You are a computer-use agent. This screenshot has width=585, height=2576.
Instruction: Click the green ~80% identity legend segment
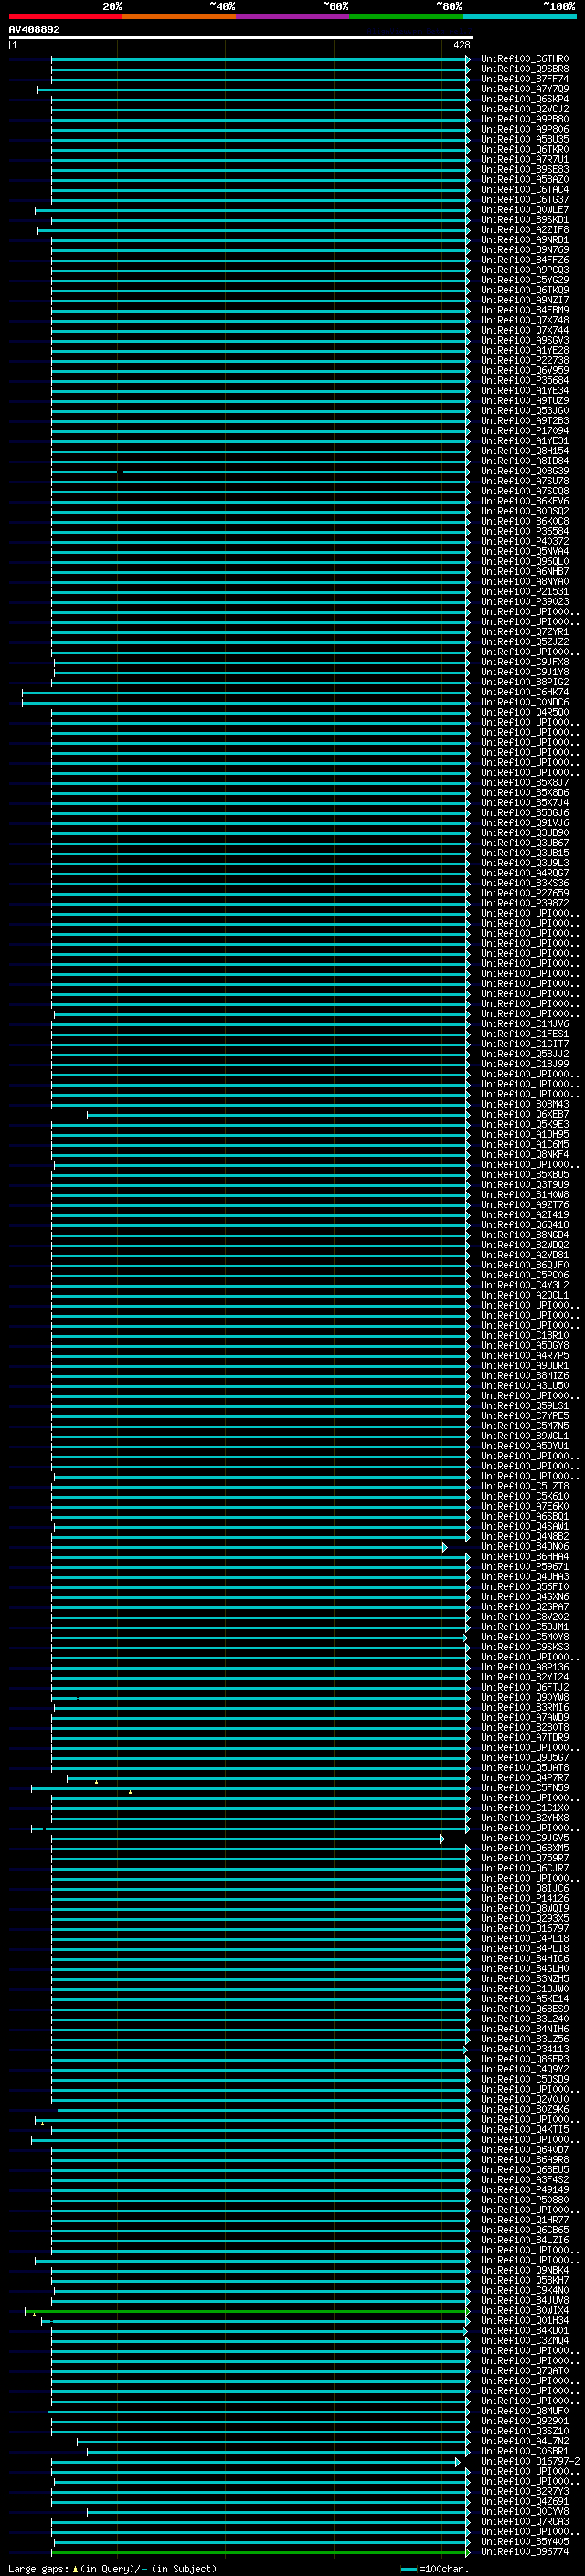[x=406, y=16]
